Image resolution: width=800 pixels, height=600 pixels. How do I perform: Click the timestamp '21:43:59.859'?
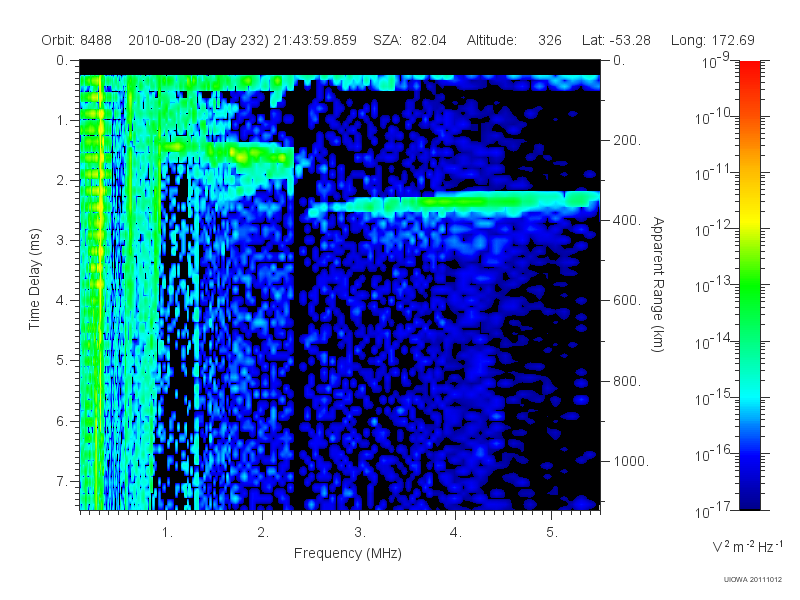point(315,40)
